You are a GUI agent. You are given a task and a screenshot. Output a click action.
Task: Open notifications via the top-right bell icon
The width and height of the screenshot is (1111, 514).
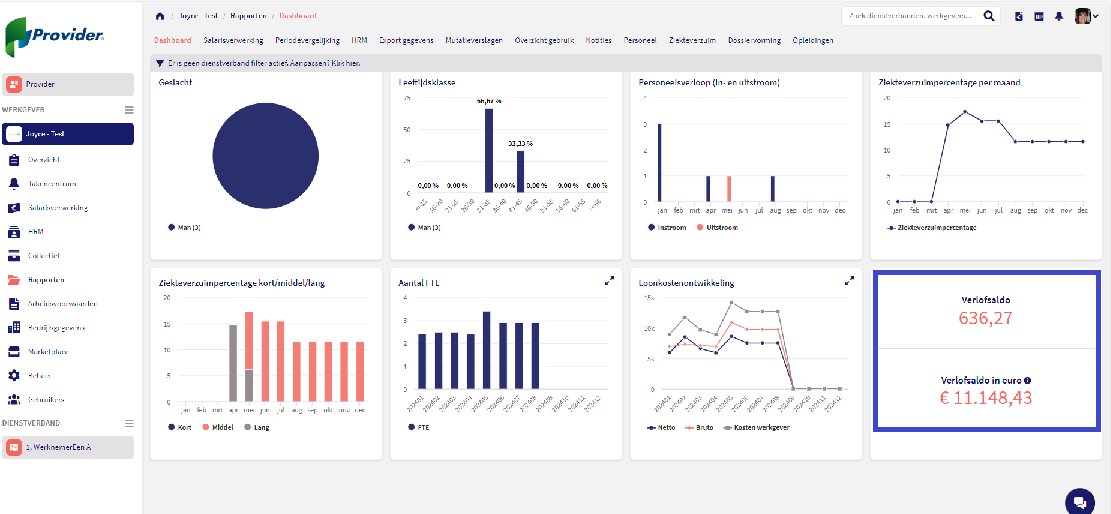[x=1058, y=17]
